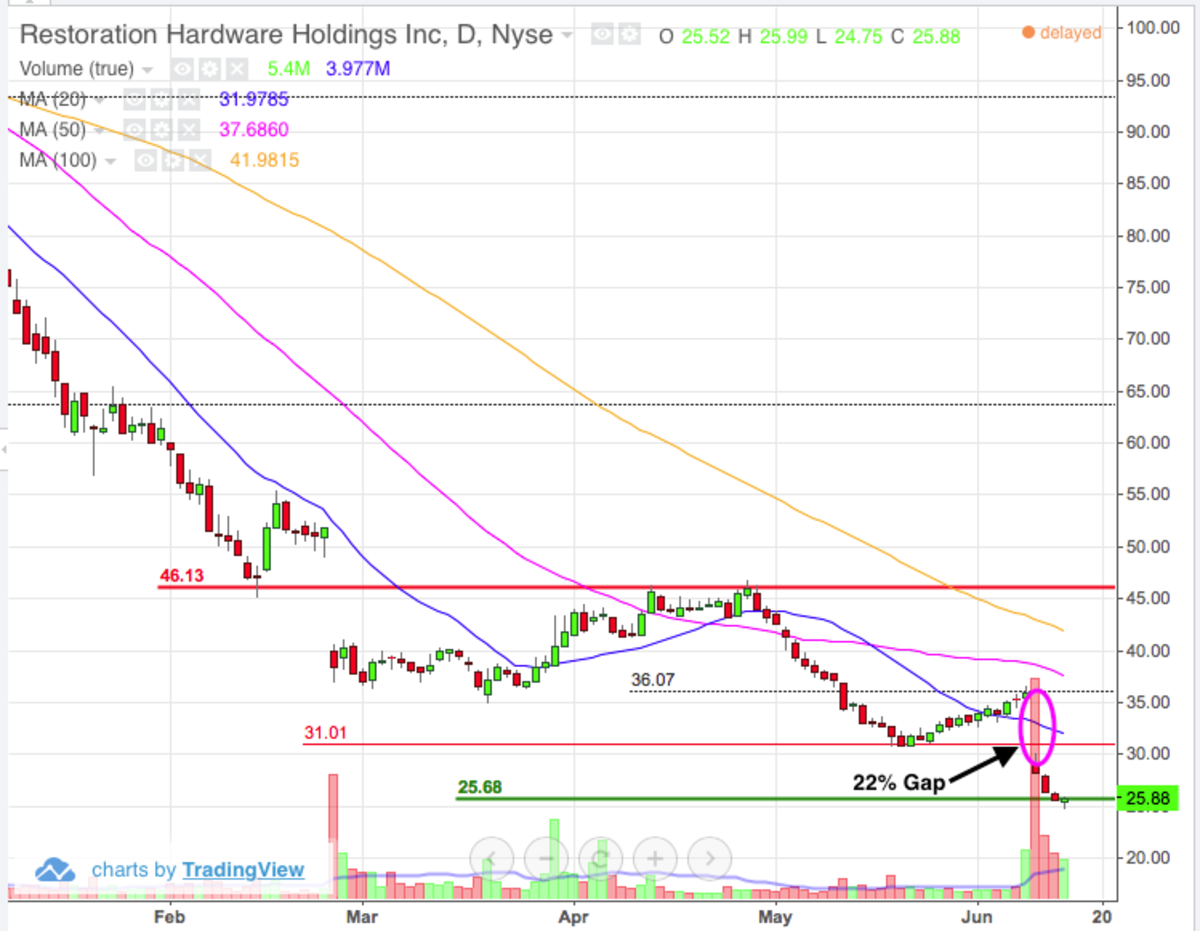The width and height of the screenshot is (1200, 931).
Task: Click the 100.00 price axis label
Action: click(1153, 27)
